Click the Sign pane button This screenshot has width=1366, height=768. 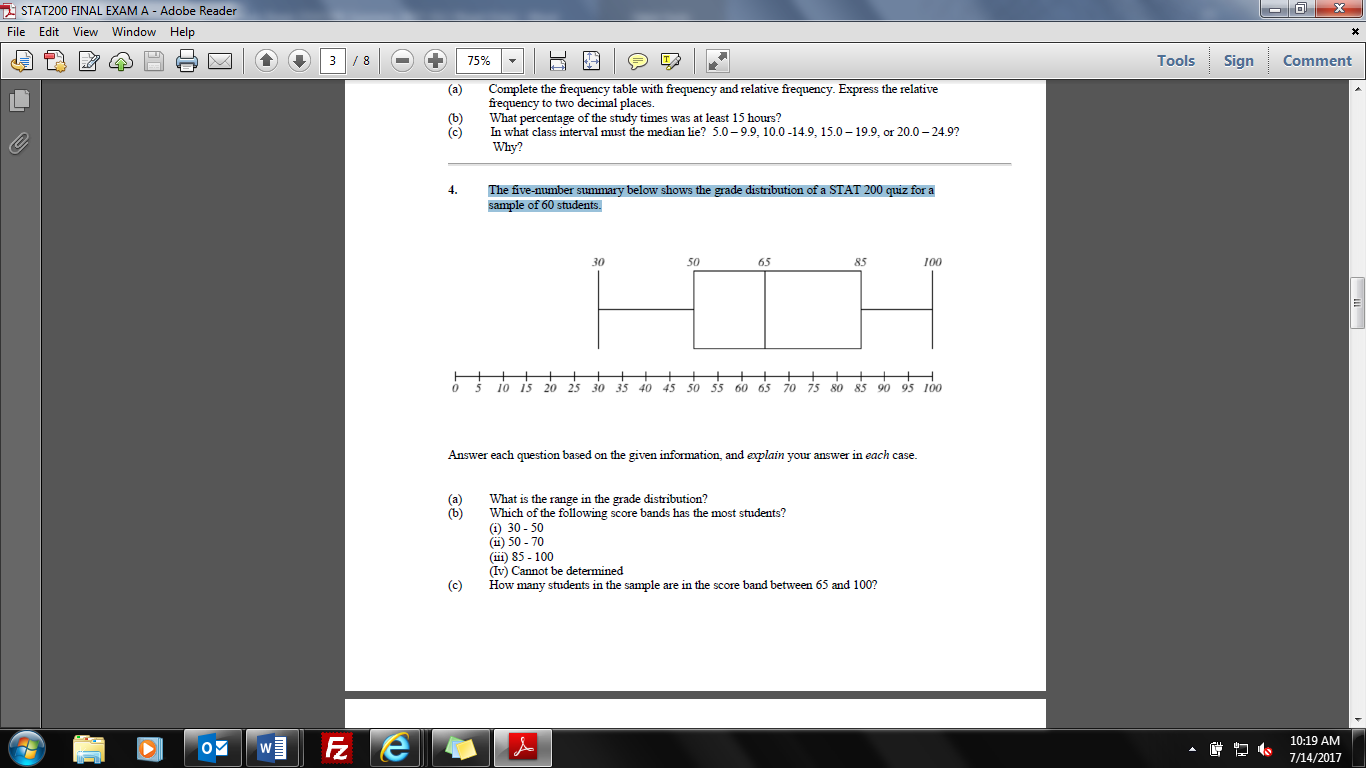[1238, 60]
